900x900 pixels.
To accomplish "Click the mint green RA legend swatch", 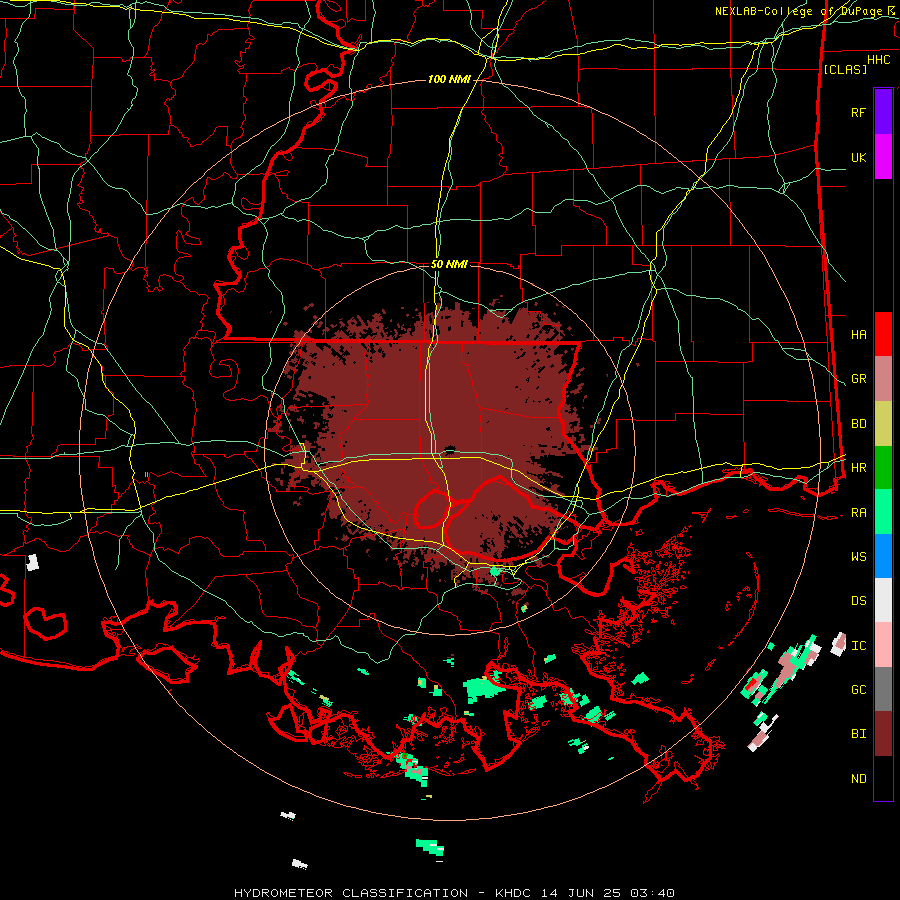I will [883, 512].
